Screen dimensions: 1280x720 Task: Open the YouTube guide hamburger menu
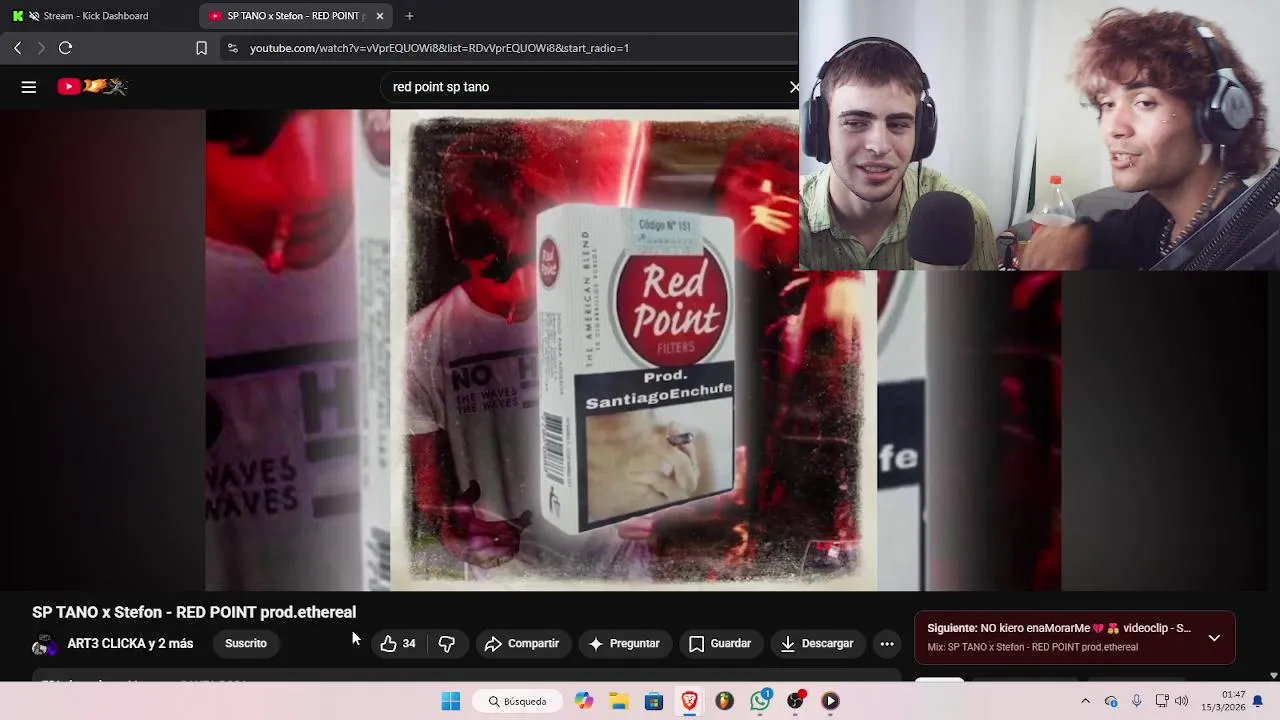pos(29,87)
